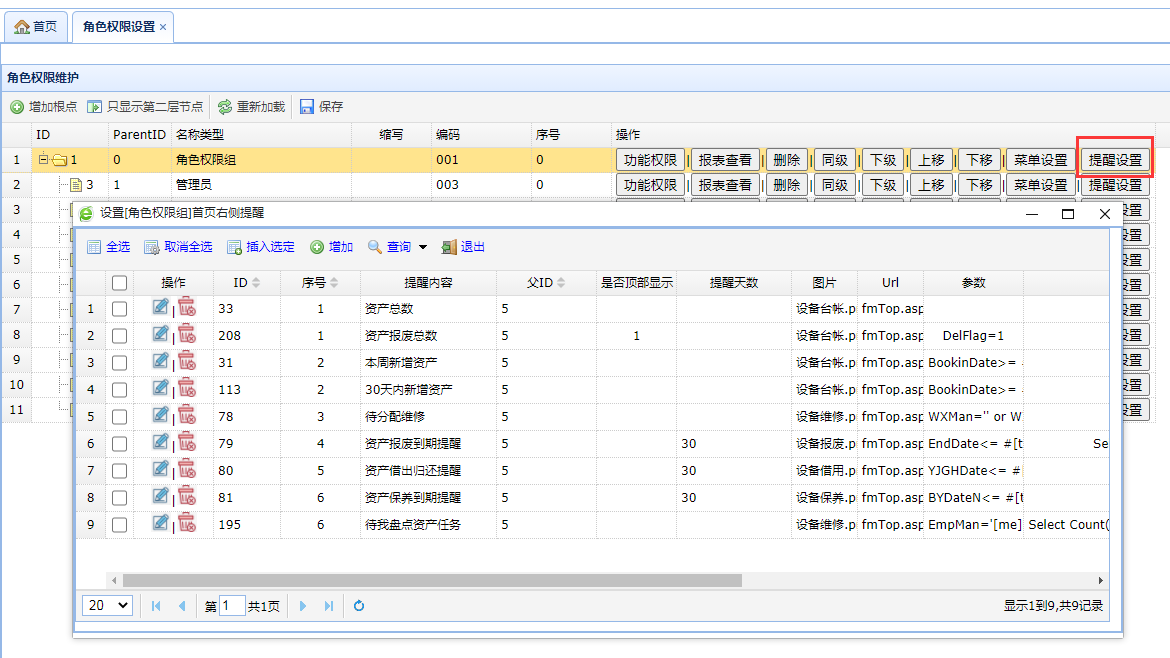The height and width of the screenshot is (658, 1170).
Task: Edit the 待我盘点资产任务 entry
Action: click(160, 523)
